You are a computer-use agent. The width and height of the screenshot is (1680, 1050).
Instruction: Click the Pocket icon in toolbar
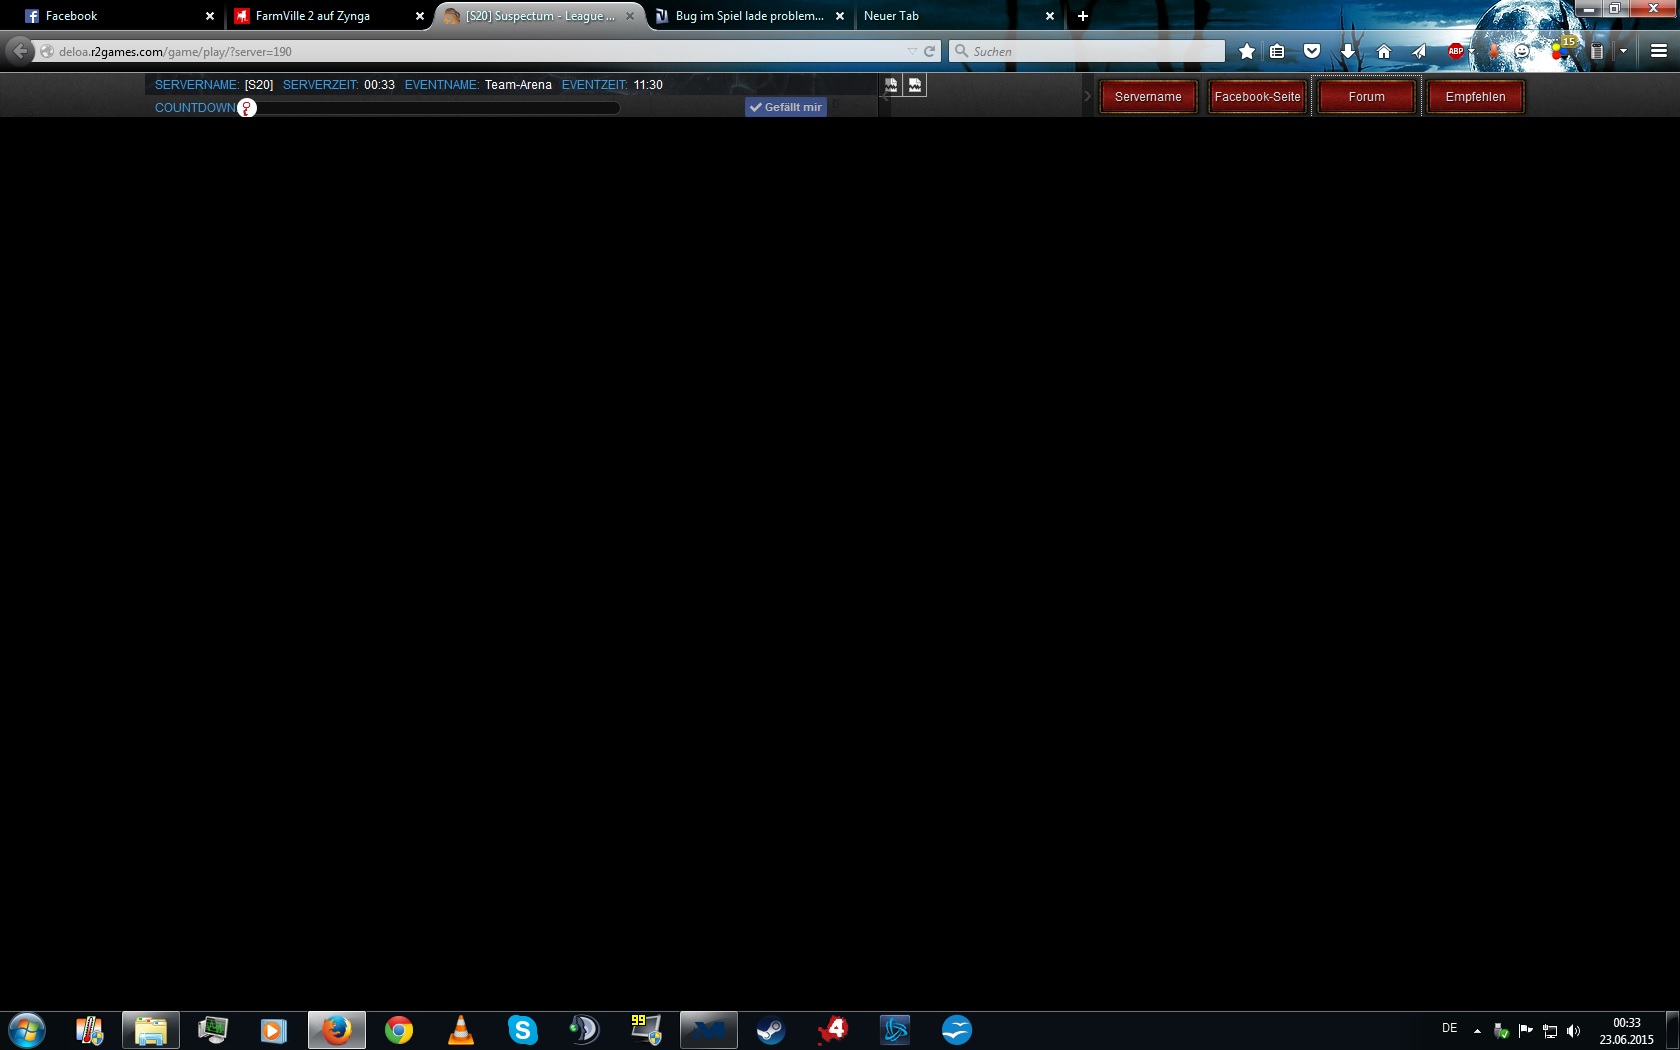pyautogui.click(x=1312, y=51)
